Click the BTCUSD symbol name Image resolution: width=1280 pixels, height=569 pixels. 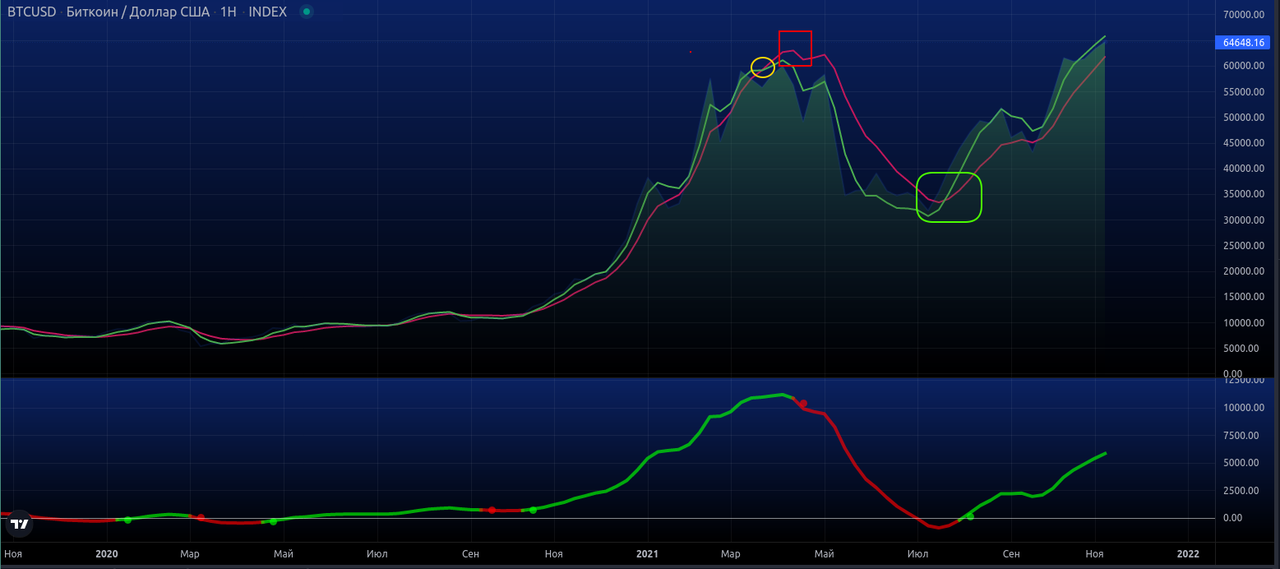pos(32,12)
